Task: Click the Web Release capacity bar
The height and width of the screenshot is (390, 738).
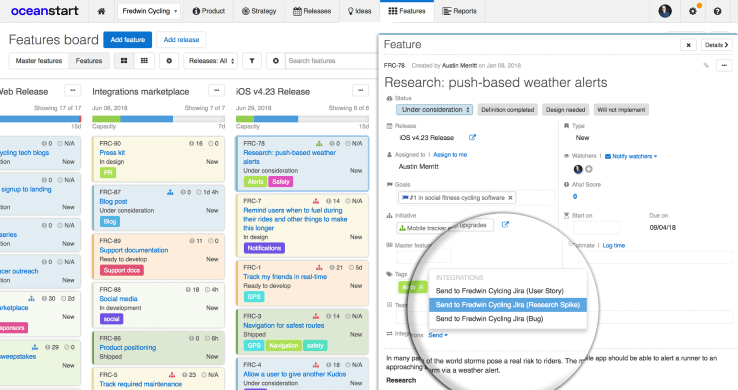Action: point(40,119)
